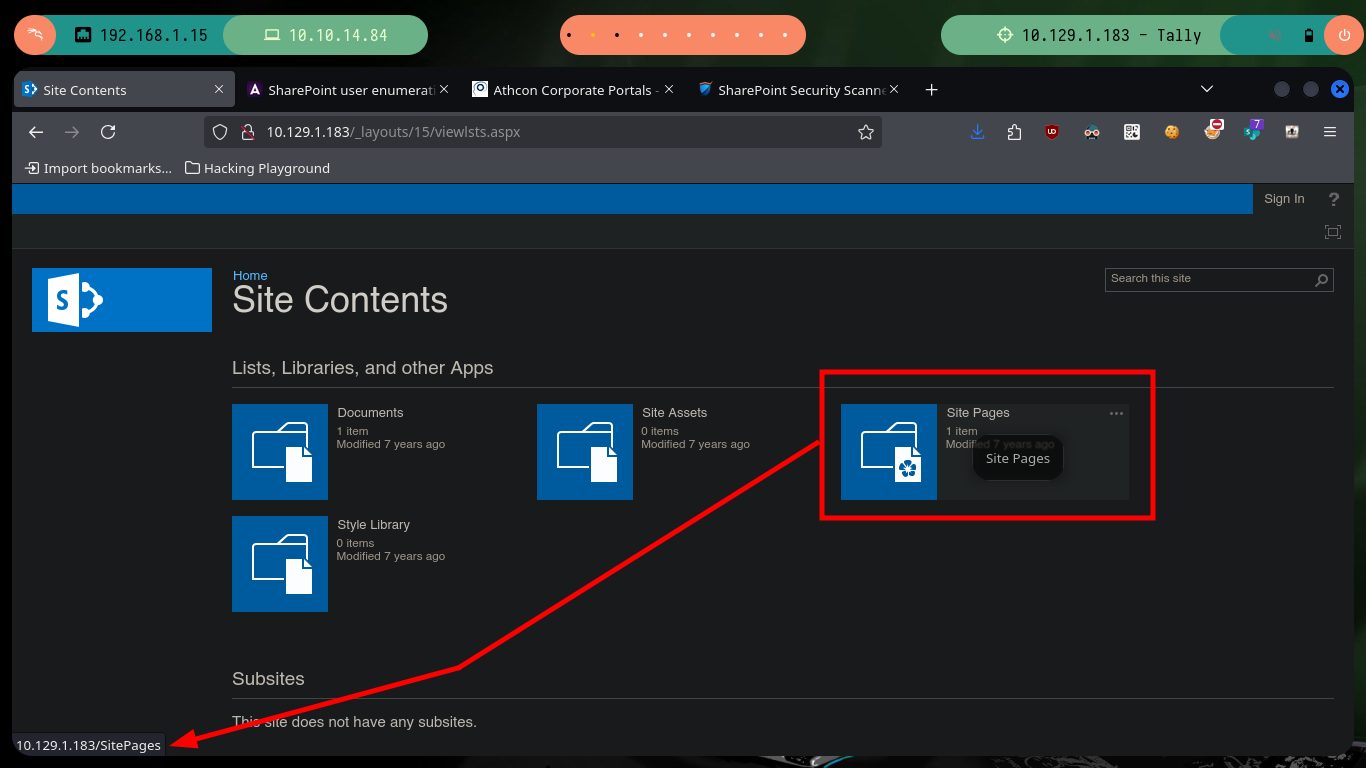Open the extensions puzzle-piece menu

click(x=1014, y=132)
